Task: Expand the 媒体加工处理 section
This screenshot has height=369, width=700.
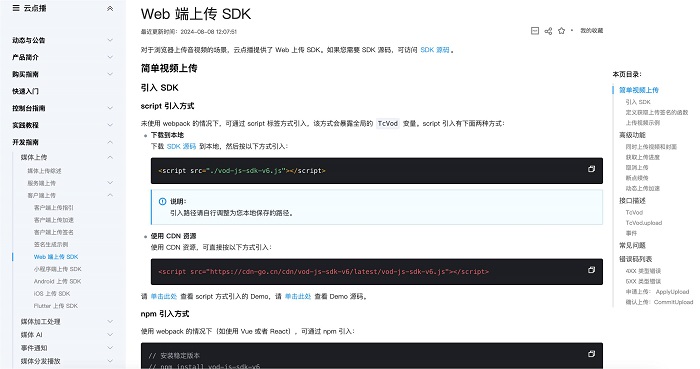Action: 110,321
